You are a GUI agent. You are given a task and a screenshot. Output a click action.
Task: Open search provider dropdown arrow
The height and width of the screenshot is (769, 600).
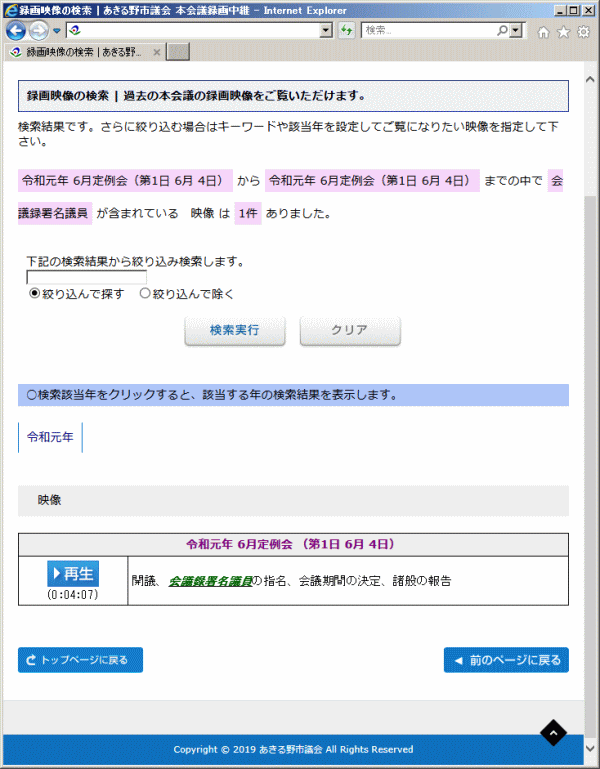click(515, 30)
